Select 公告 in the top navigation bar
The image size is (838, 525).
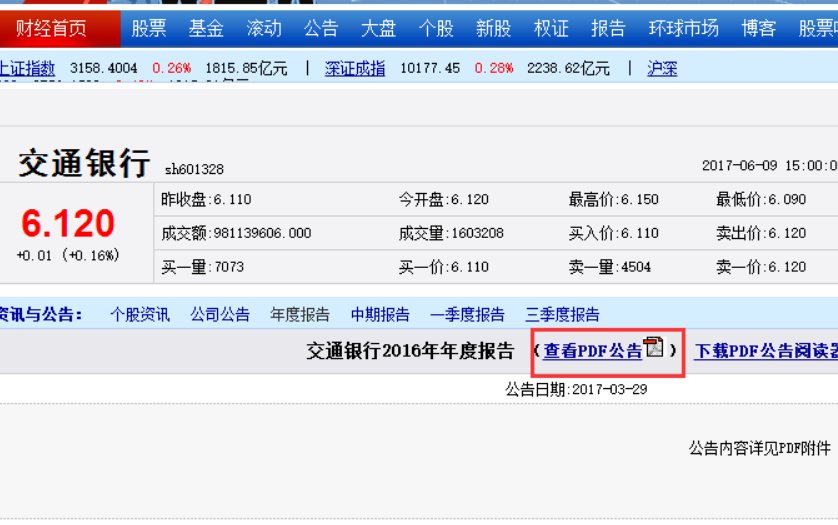coord(321,28)
